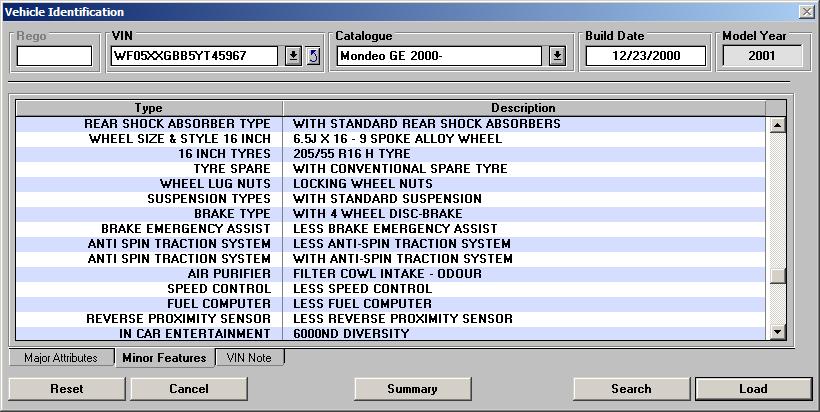Switch to Major Attributes tab
This screenshot has height=412, width=820.
[61, 358]
